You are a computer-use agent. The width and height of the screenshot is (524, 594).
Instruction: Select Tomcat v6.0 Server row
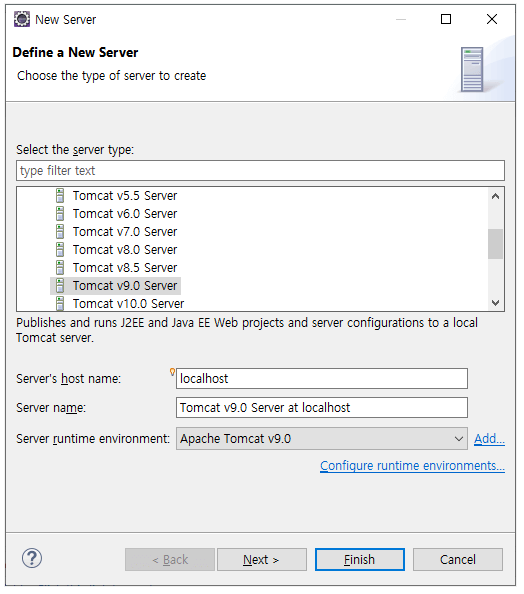pos(115,214)
